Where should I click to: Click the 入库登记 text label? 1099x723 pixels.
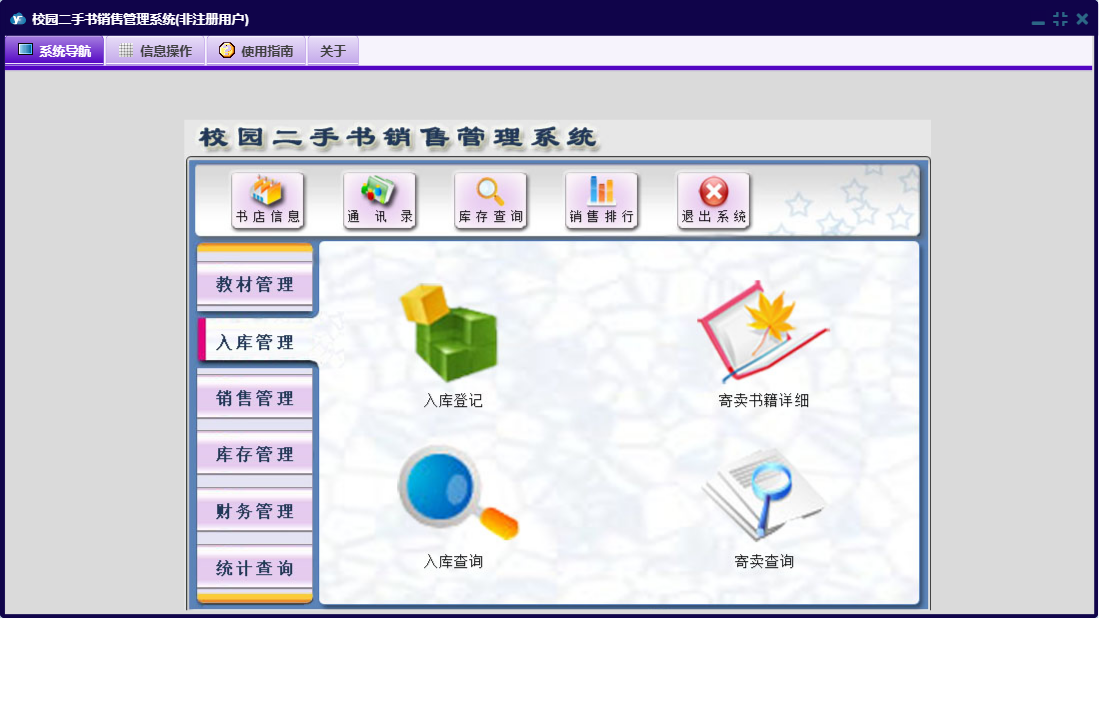[453, 401]
